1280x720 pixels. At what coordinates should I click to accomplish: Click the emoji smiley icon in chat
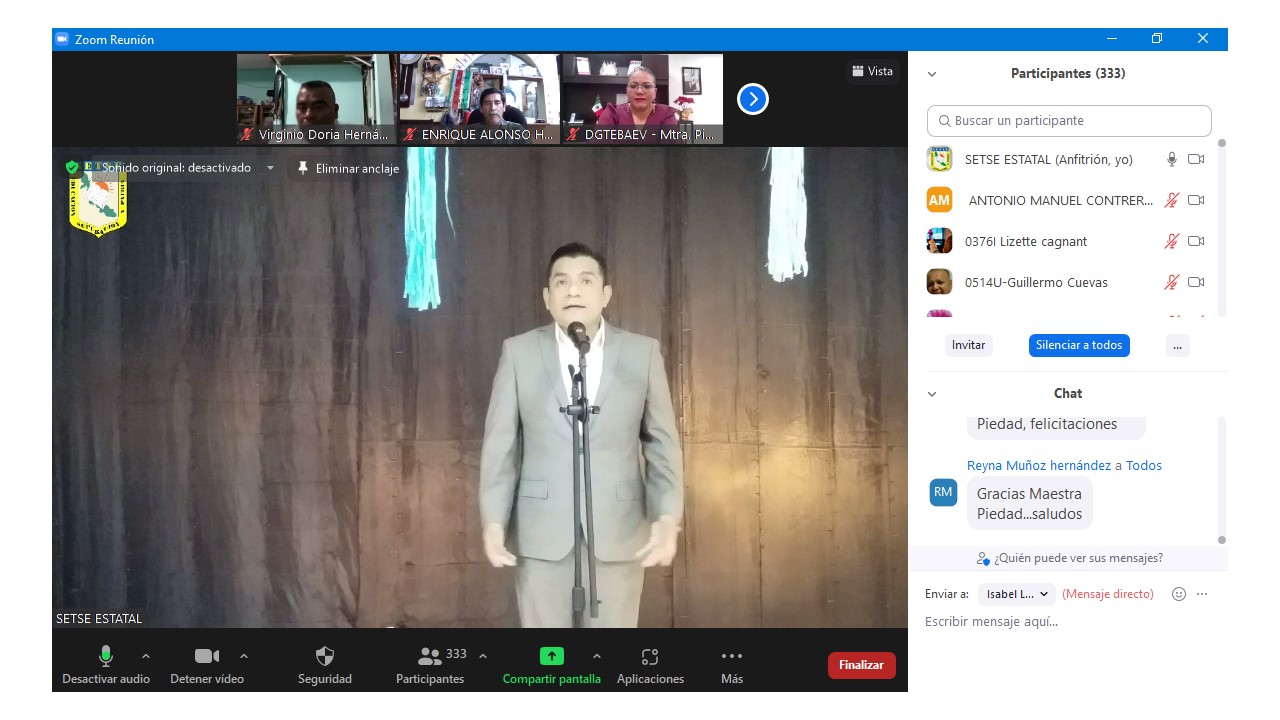point(1179,594)
